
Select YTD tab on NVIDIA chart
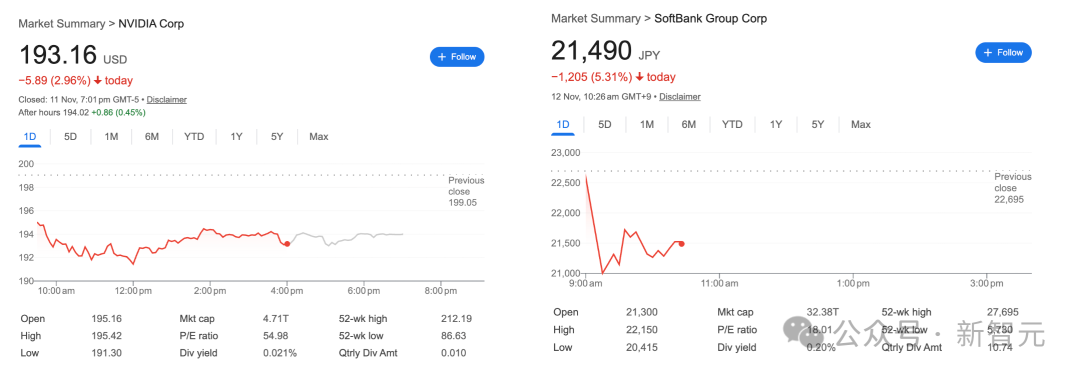[194, 136]
